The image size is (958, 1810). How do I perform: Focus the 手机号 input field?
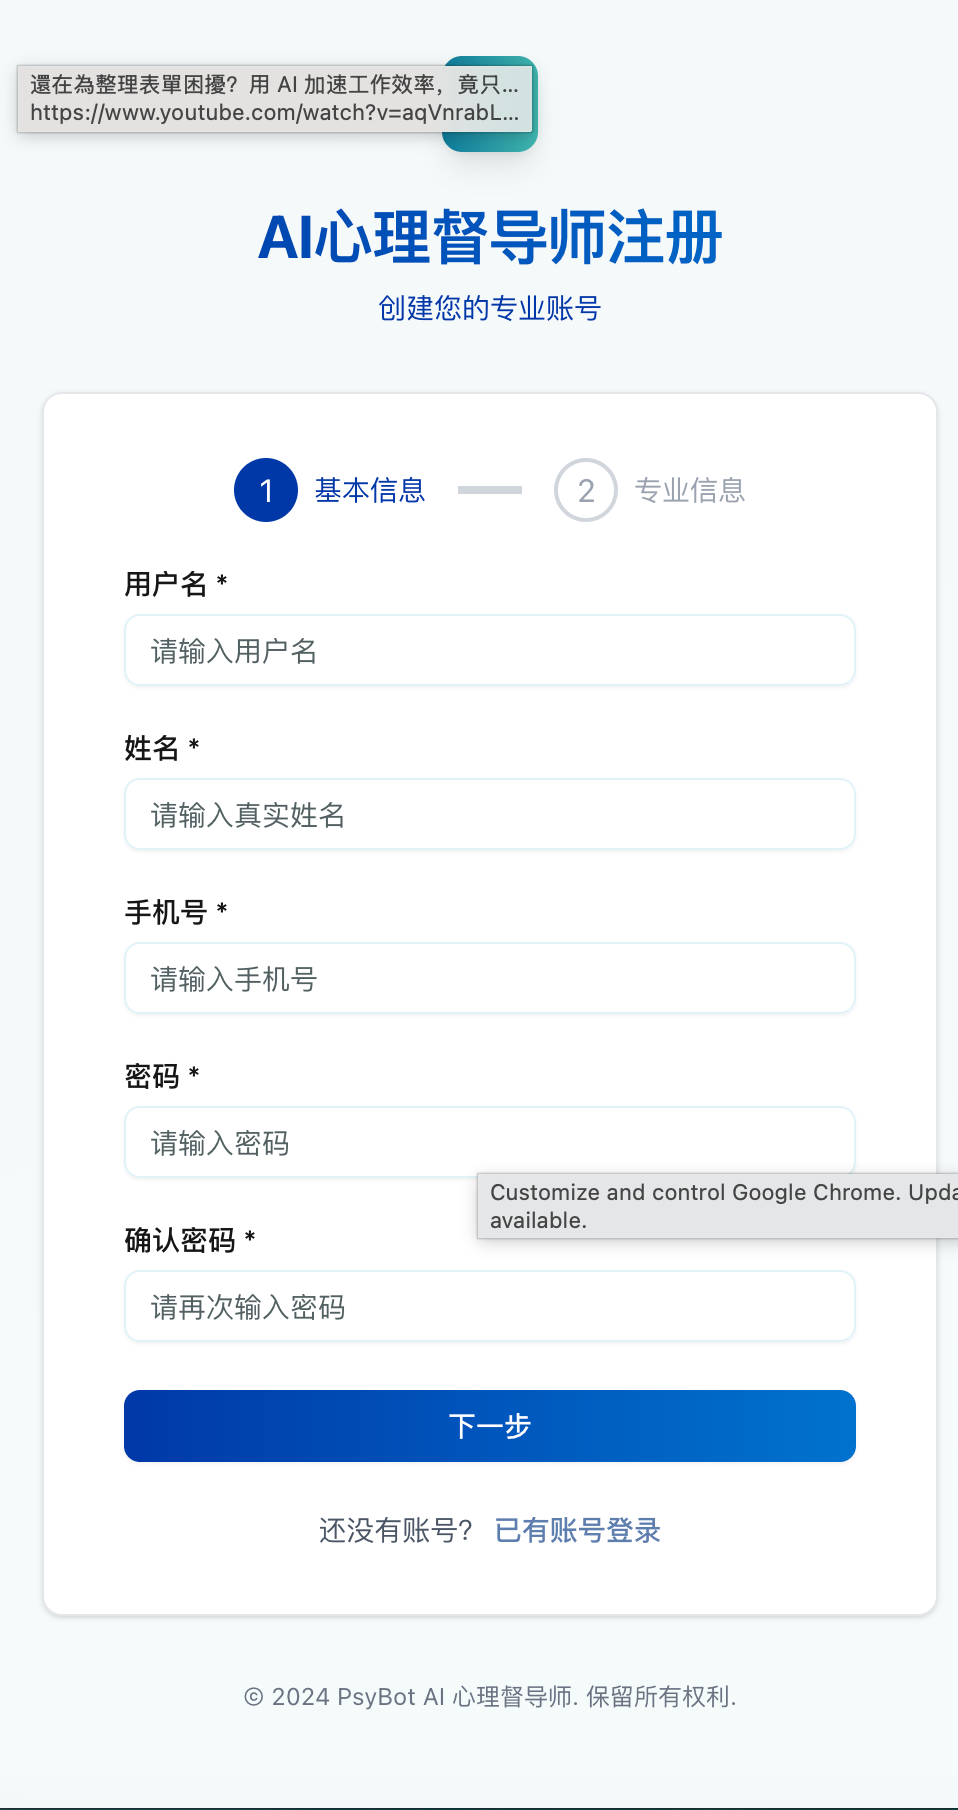489,978
